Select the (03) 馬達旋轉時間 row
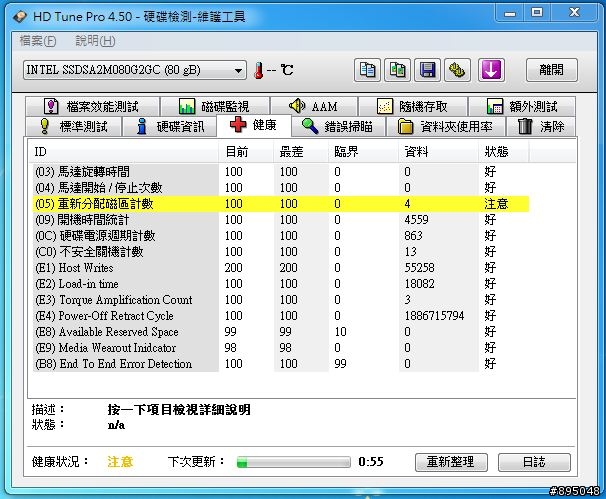Image resolution: width=606 pixels, height=499 pixels. click(281, 172)
